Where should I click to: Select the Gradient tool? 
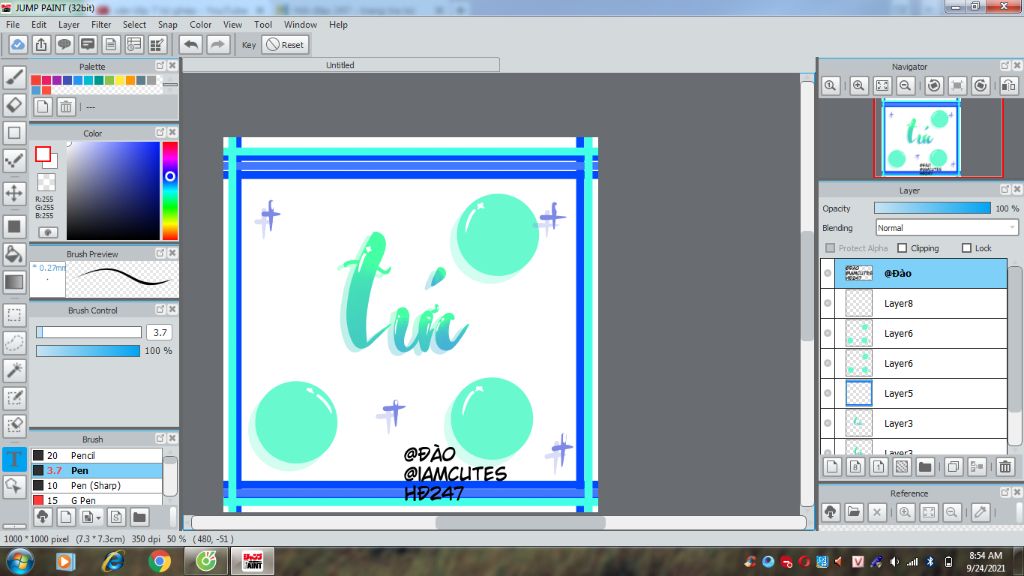point(14,282)
